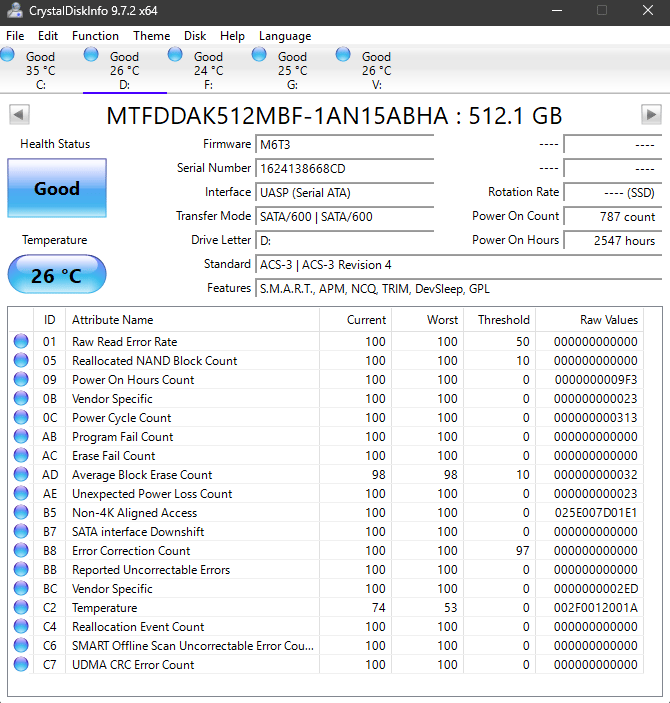670x703 pixels.
Task: Click the Standard ACS-3 field
Action: tap(459, 265)
